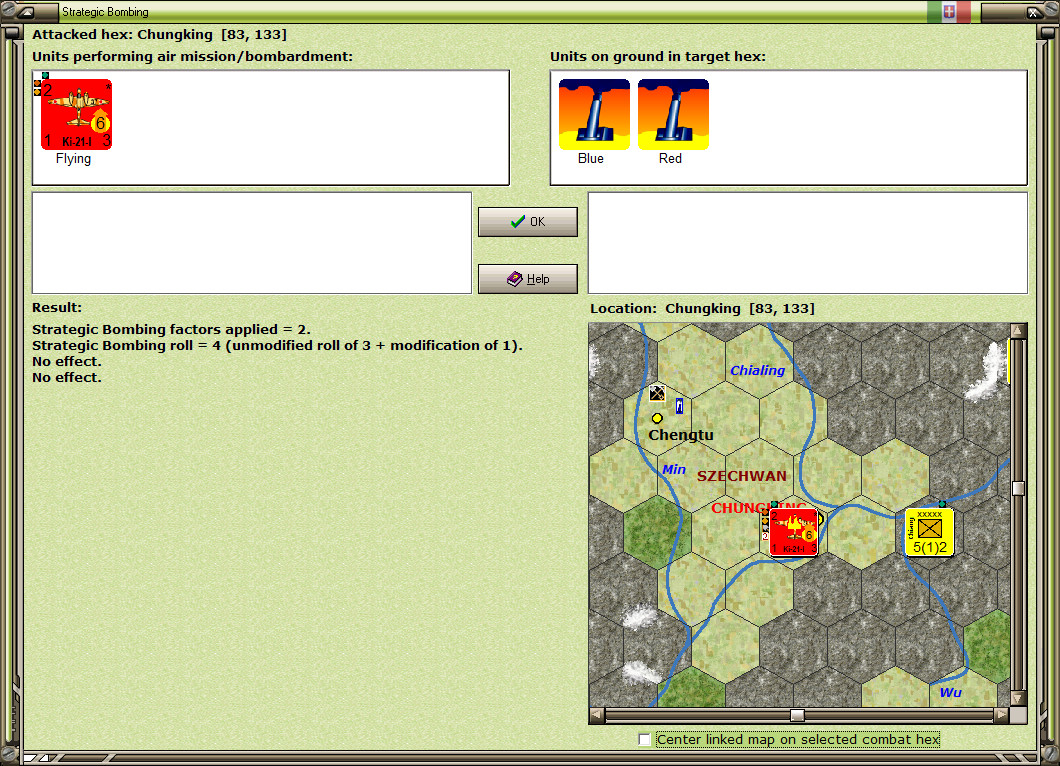Click the map horizontal scrollbar right arrow
This screenshot has height=766, width=1060.
click(x=1002, y=715)
